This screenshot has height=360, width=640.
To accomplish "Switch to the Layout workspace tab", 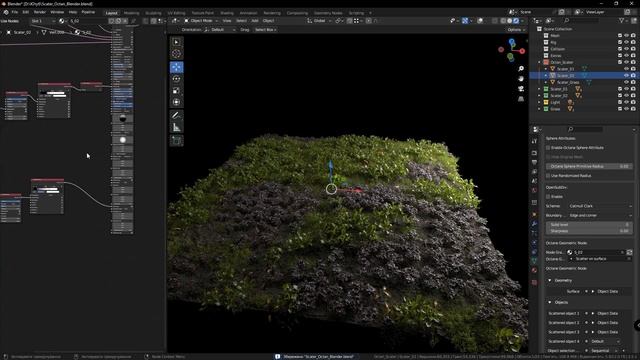I will pos(111,13).
